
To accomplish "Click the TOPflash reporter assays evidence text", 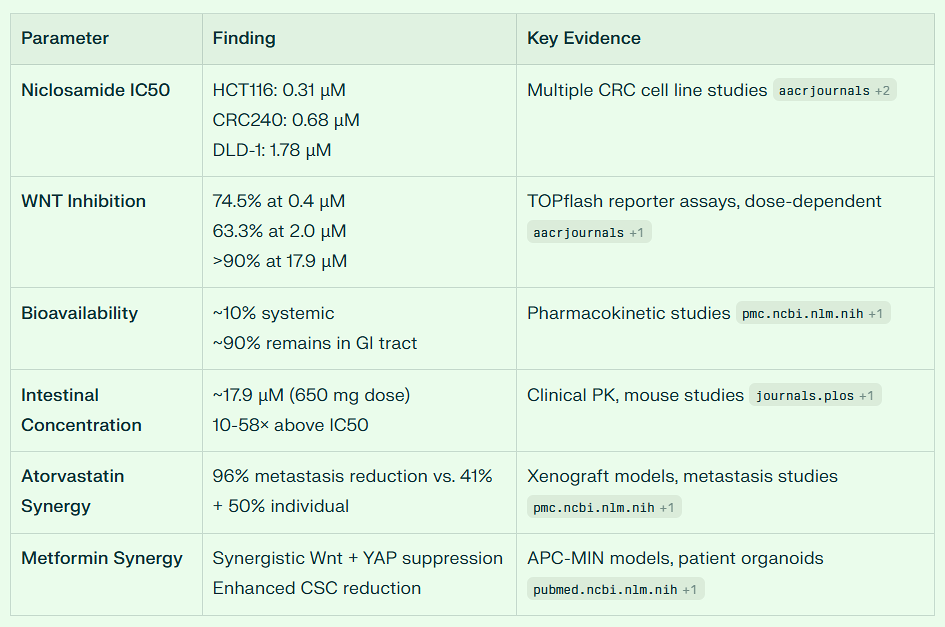I will [x=704, y=201].
